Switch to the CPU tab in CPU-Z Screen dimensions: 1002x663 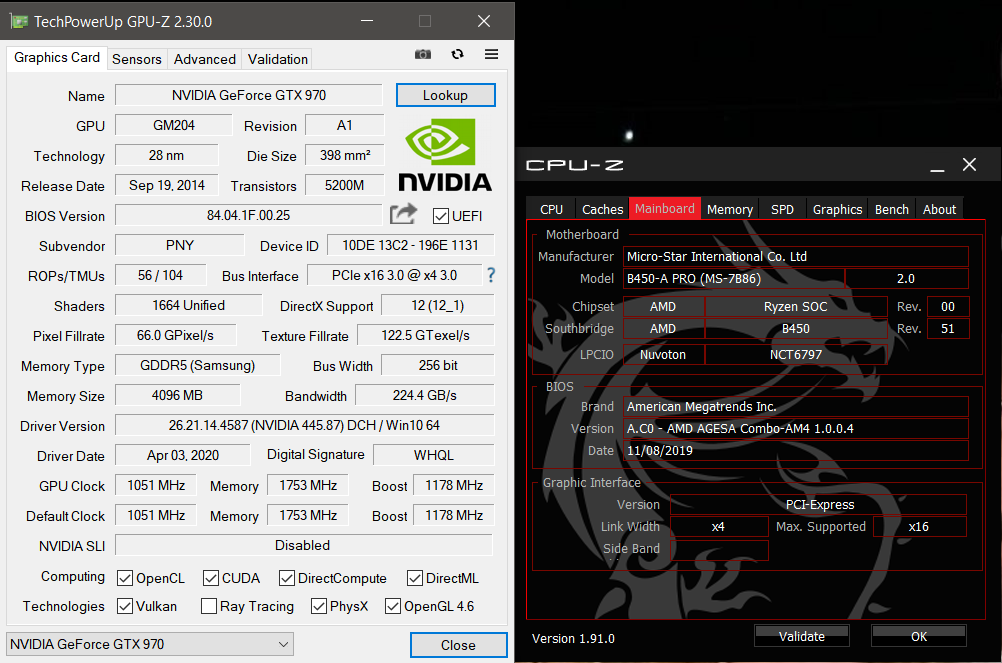(551, 210)
